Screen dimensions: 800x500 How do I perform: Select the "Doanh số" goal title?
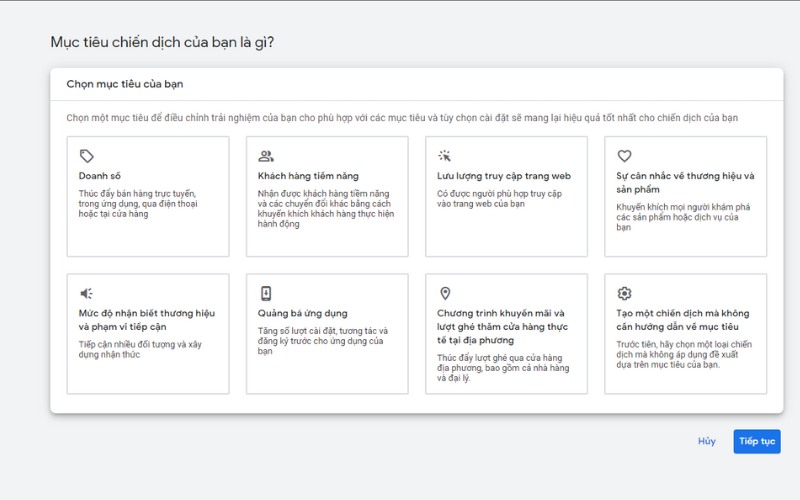pos(100,176)
